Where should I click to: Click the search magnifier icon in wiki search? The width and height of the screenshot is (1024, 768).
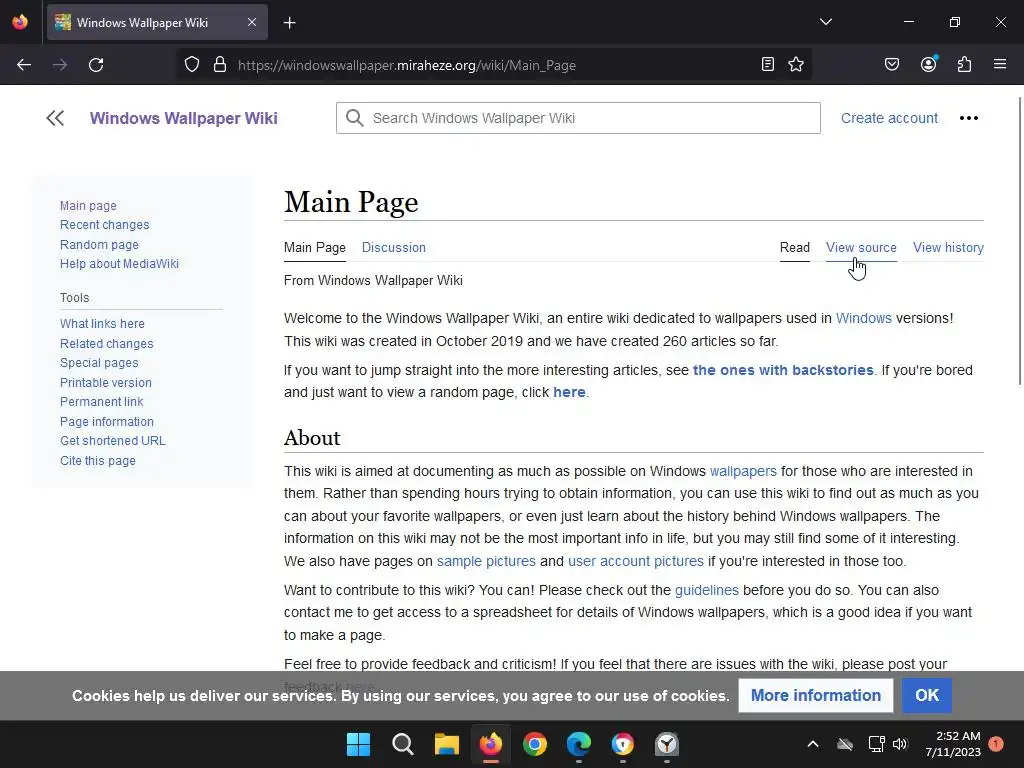(x=355, y=118)
